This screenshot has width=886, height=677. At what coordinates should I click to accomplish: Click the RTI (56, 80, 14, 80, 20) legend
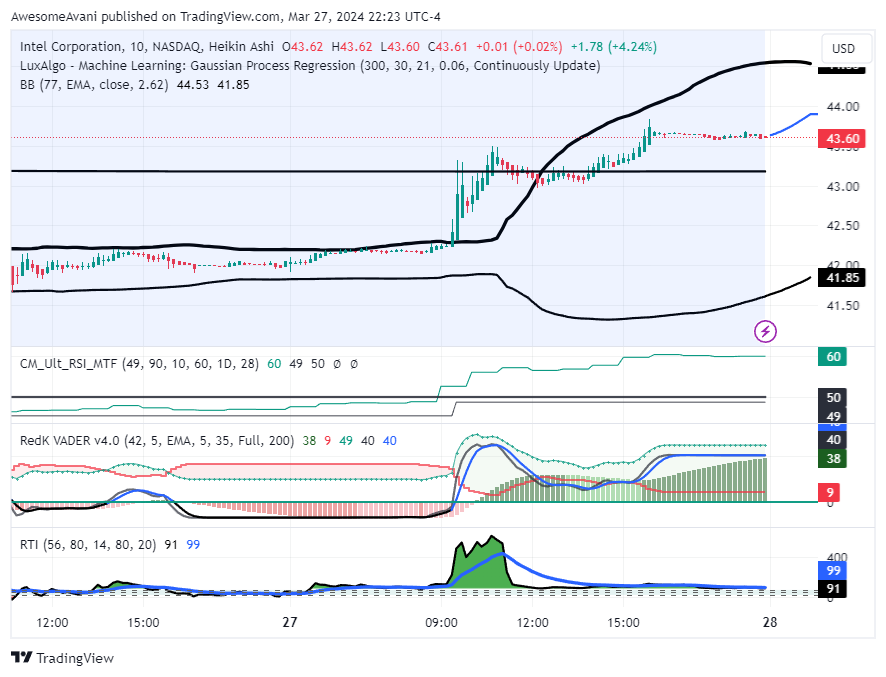click(x=88, y=545)
